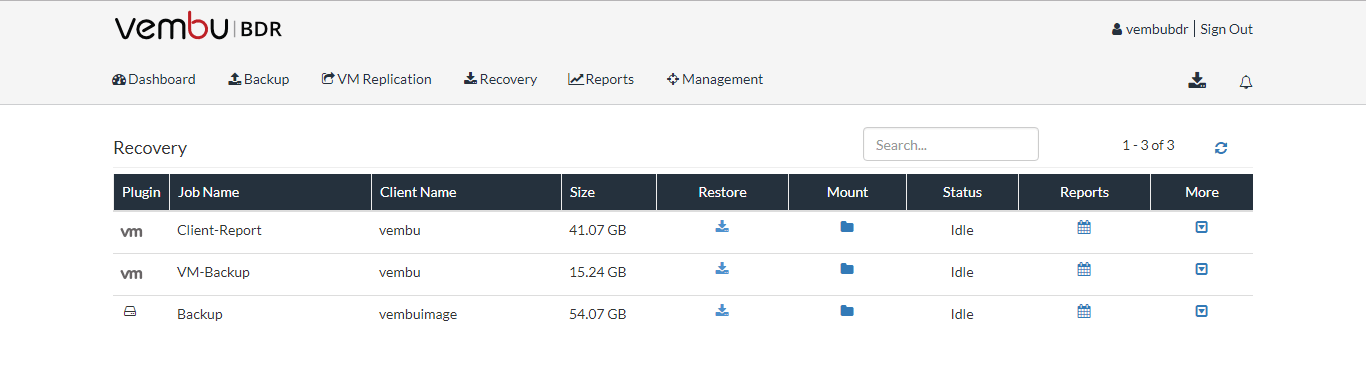Click the 1 - 3 of 3 counter
Image resolution: width=1366 pixels, height=383 pixels.
coord(1148,145)
